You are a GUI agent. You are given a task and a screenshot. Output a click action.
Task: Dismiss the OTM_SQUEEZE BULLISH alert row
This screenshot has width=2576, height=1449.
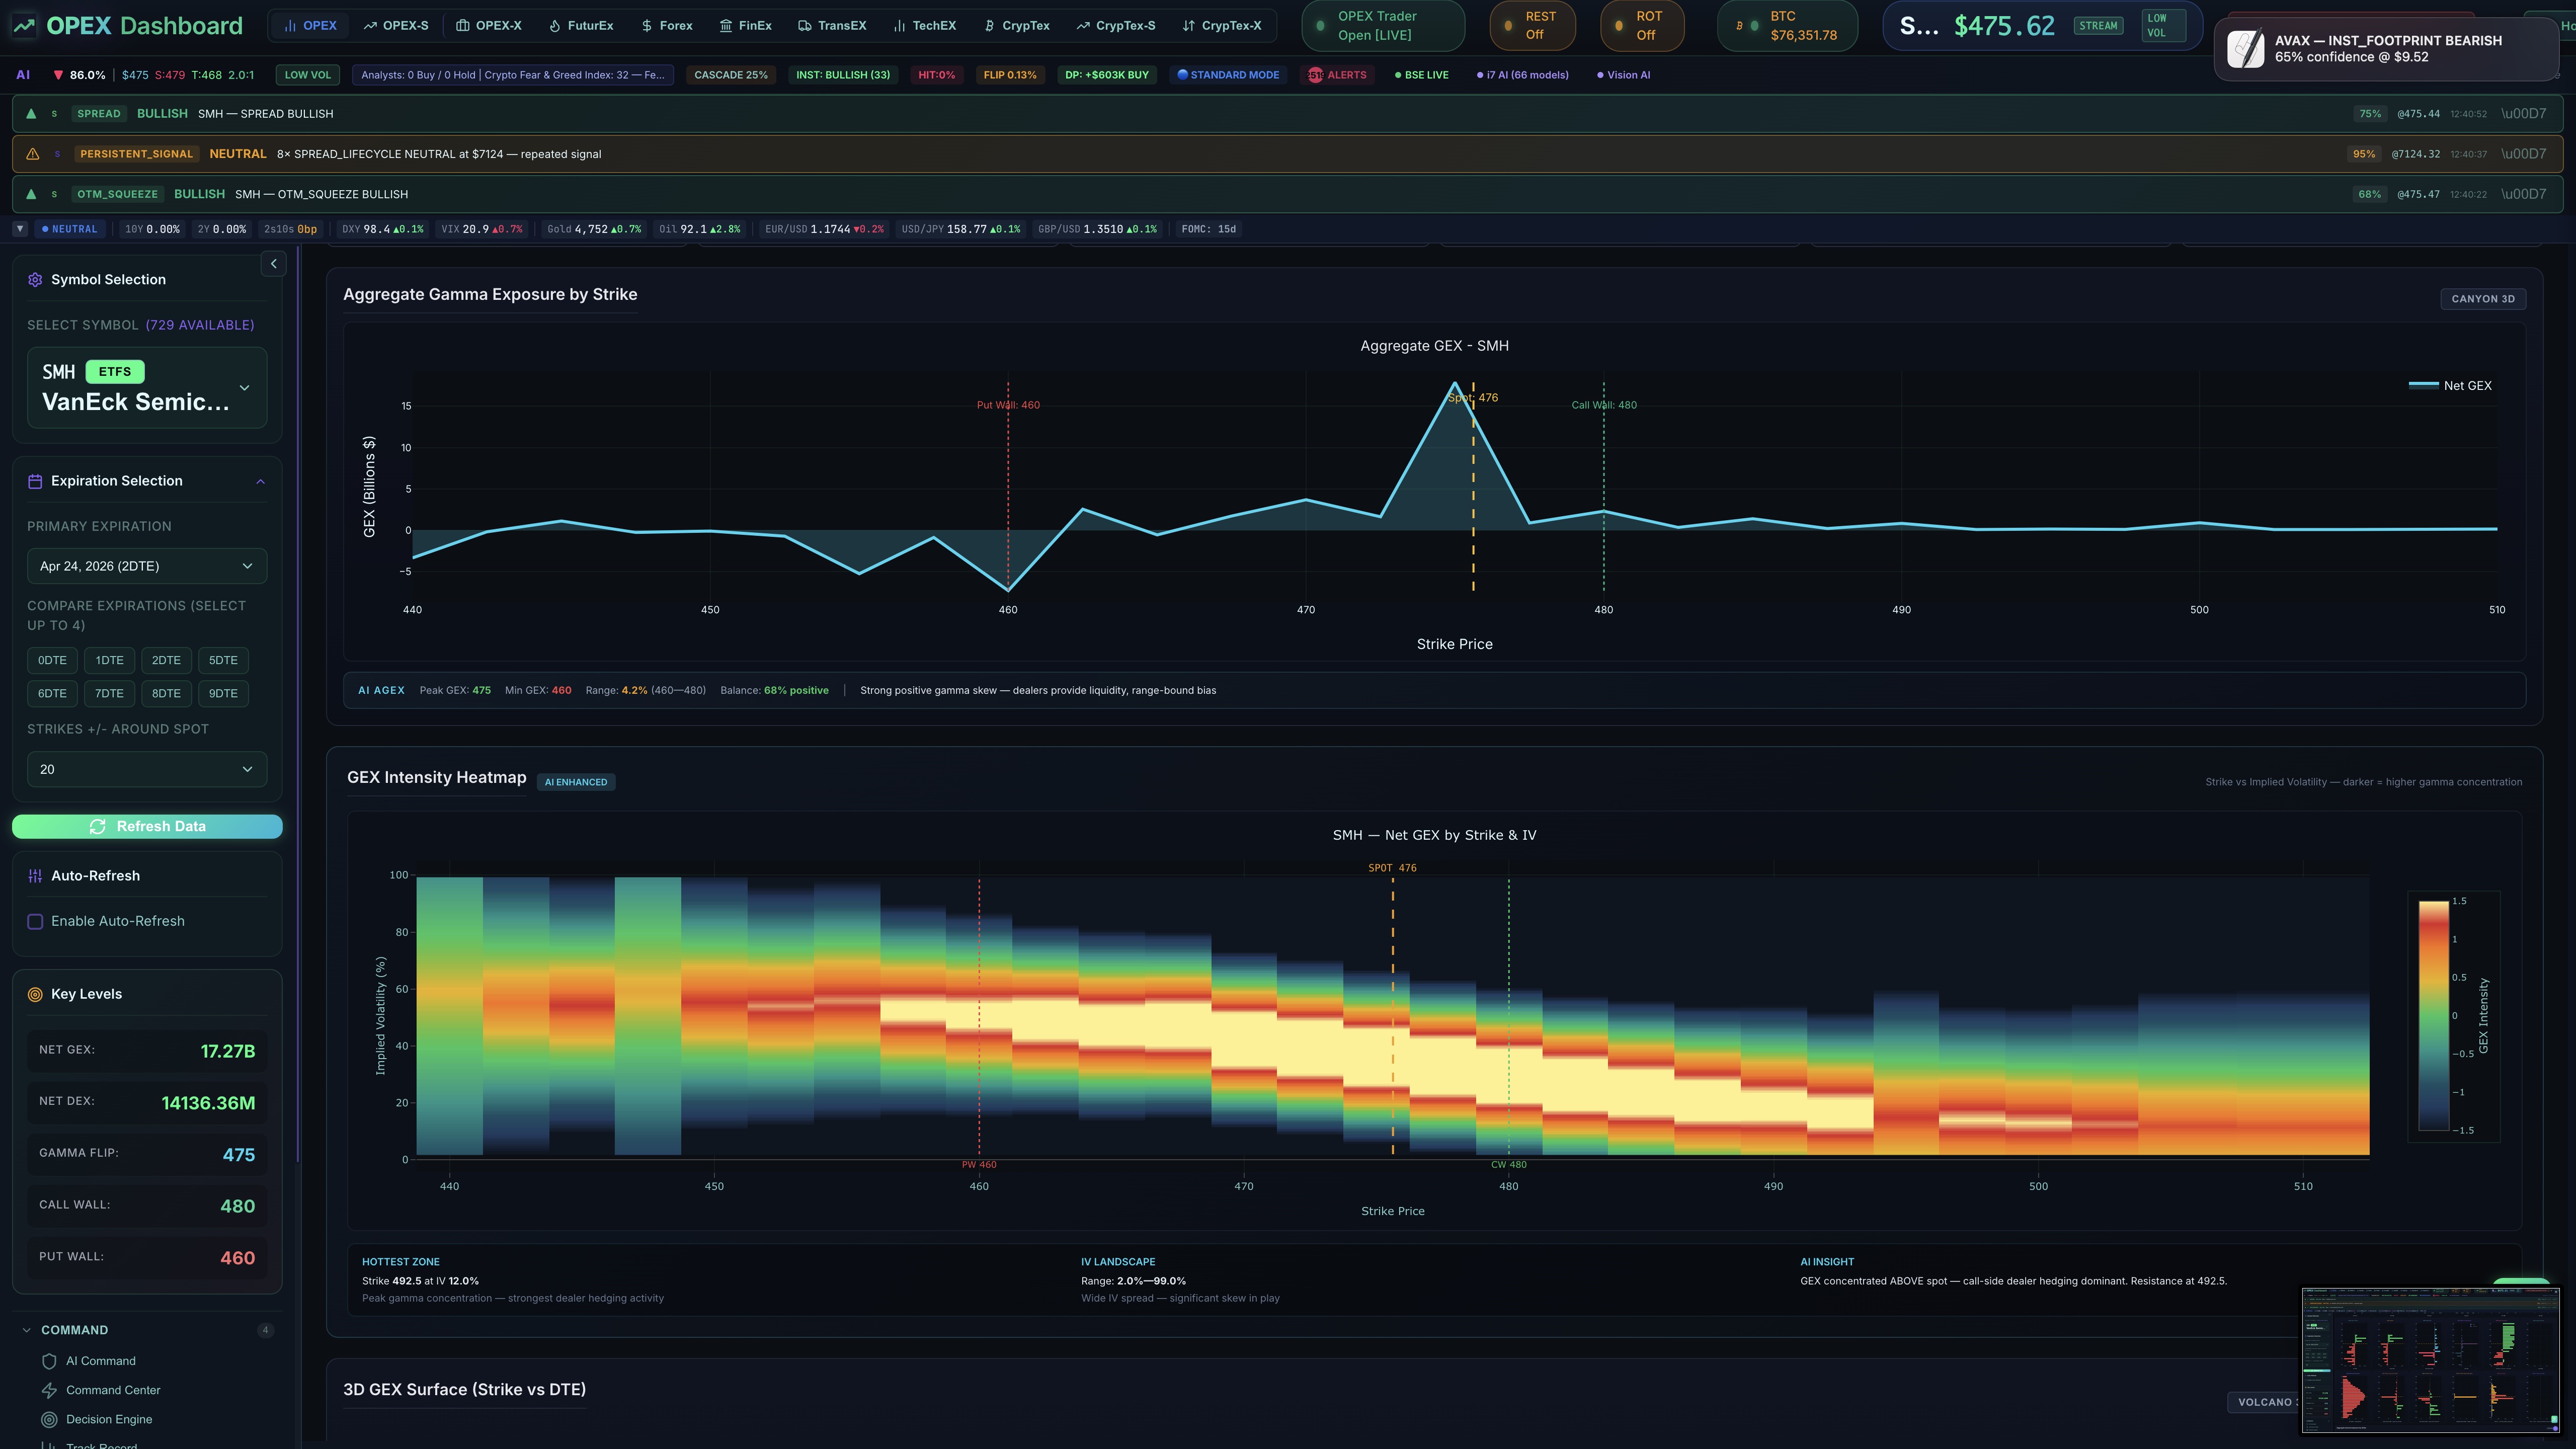2523,194
